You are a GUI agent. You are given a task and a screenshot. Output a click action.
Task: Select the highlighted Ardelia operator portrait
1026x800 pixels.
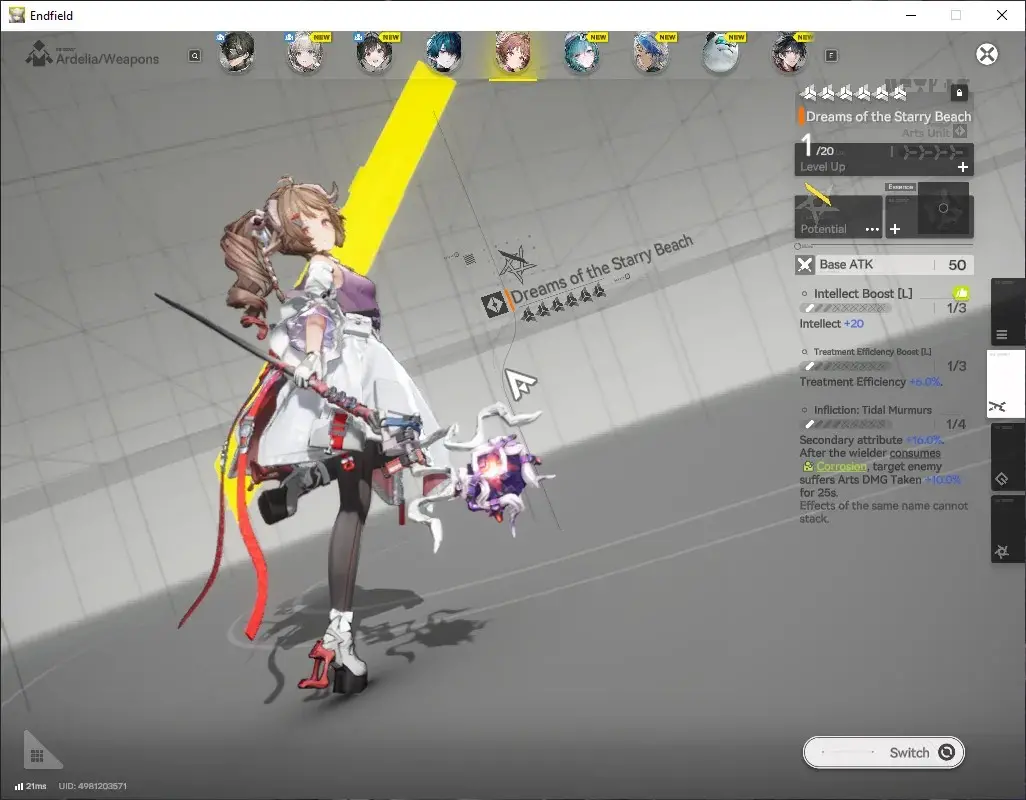[513, 52]
